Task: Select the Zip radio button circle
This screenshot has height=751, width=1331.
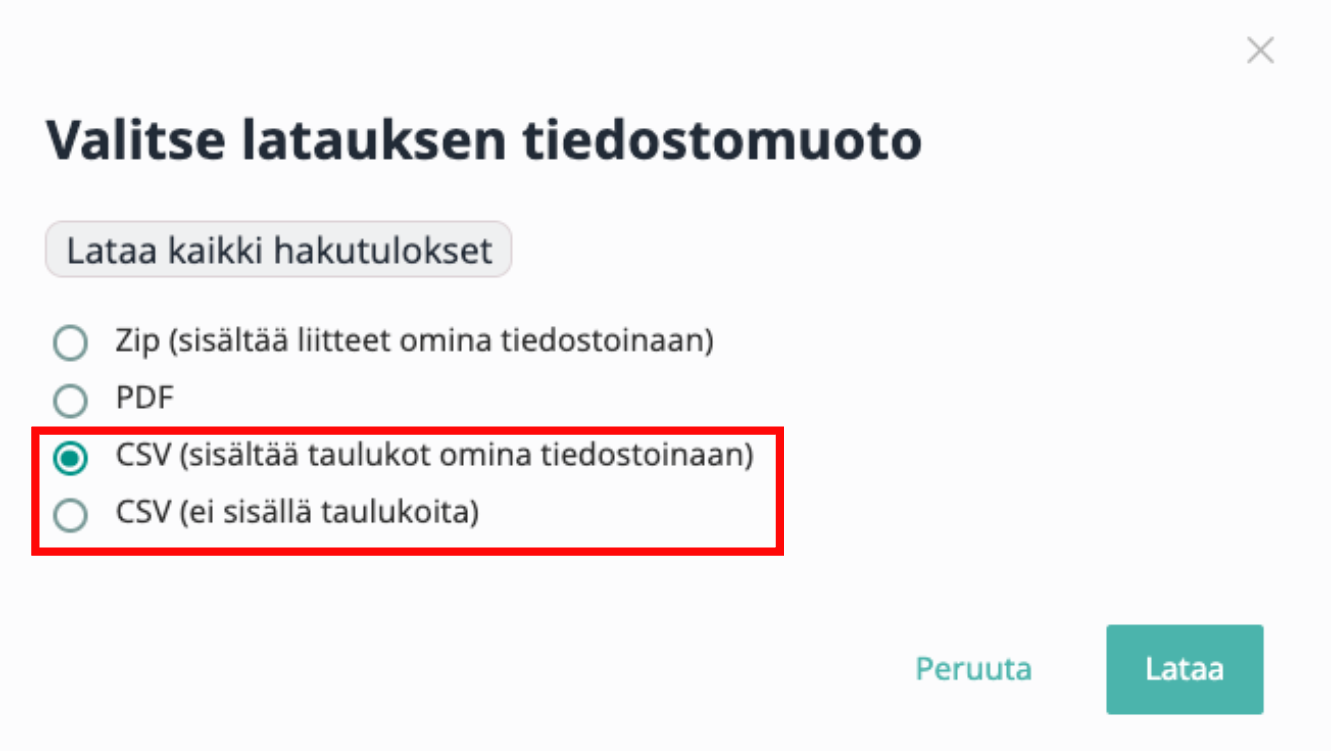Action: [70, 343]
